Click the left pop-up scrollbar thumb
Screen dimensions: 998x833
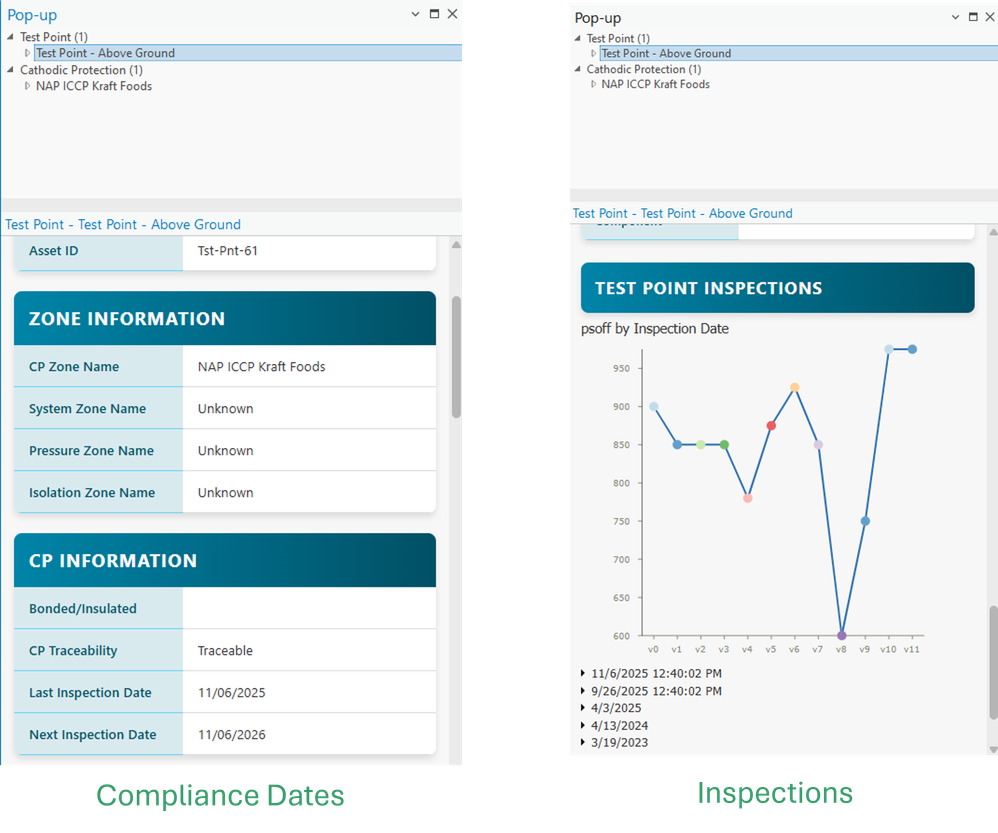(456, 357)
